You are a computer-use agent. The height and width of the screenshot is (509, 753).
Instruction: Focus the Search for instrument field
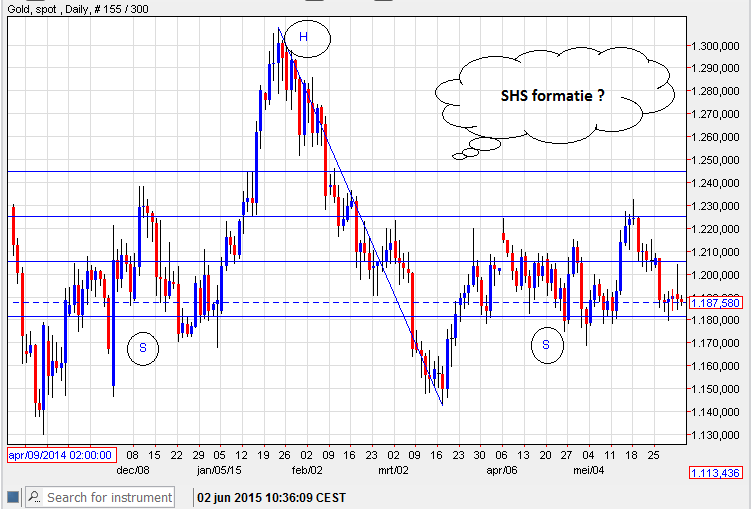[x=108, y=497]
